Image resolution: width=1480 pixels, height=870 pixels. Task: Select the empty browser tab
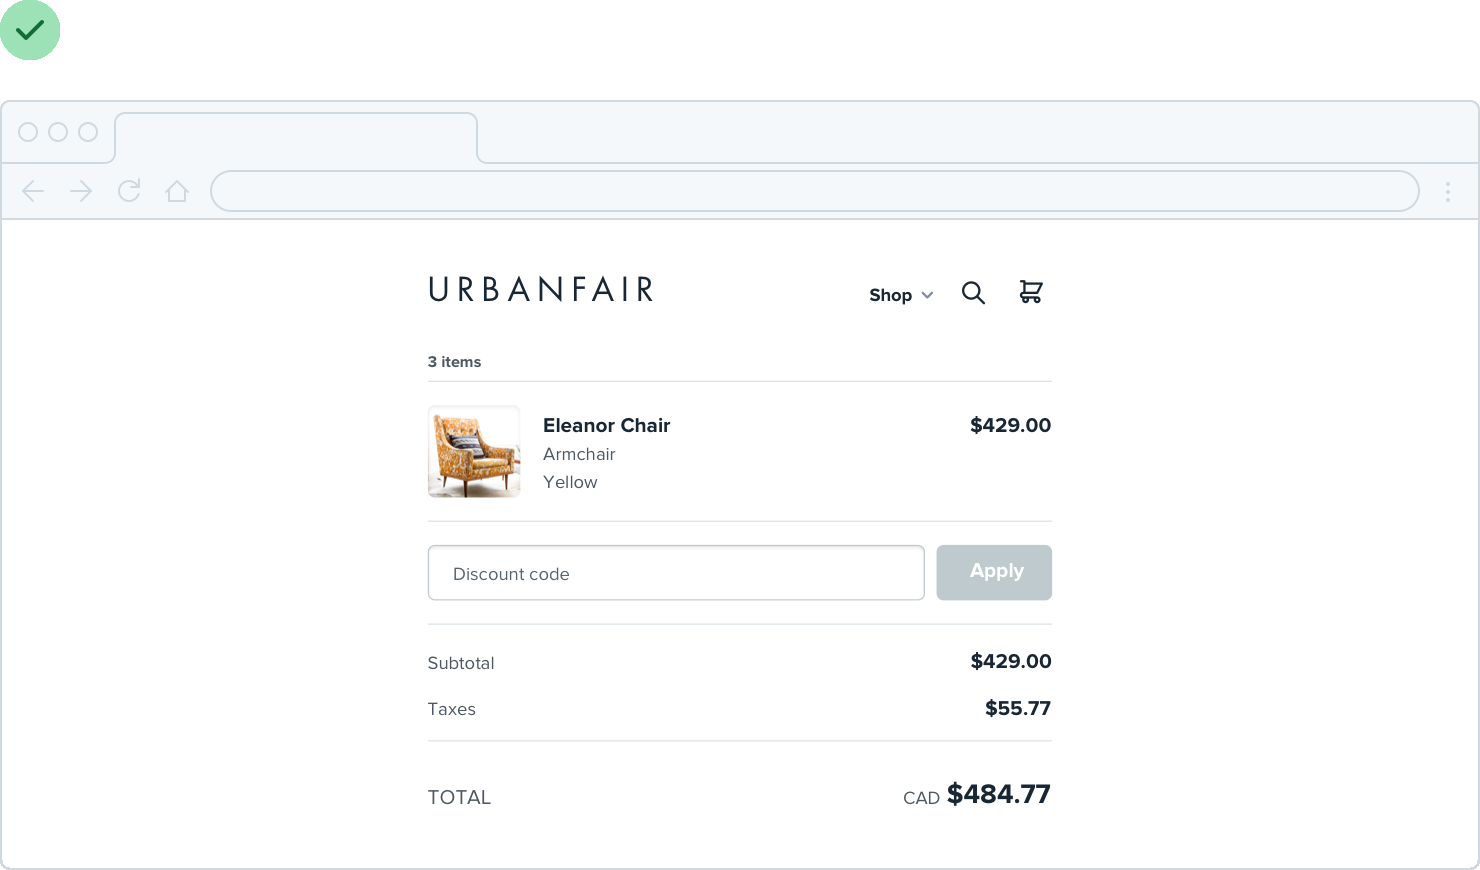296,137
